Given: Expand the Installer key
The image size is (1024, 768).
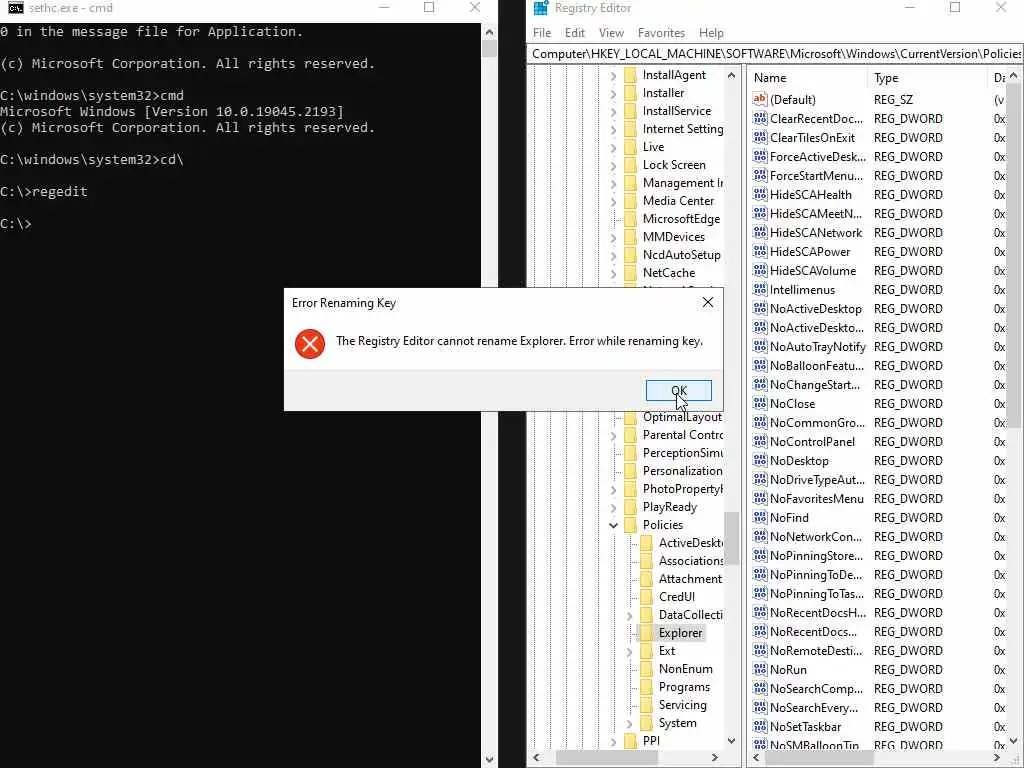Looking at the screenshot, I should click(x=613, y=93).
